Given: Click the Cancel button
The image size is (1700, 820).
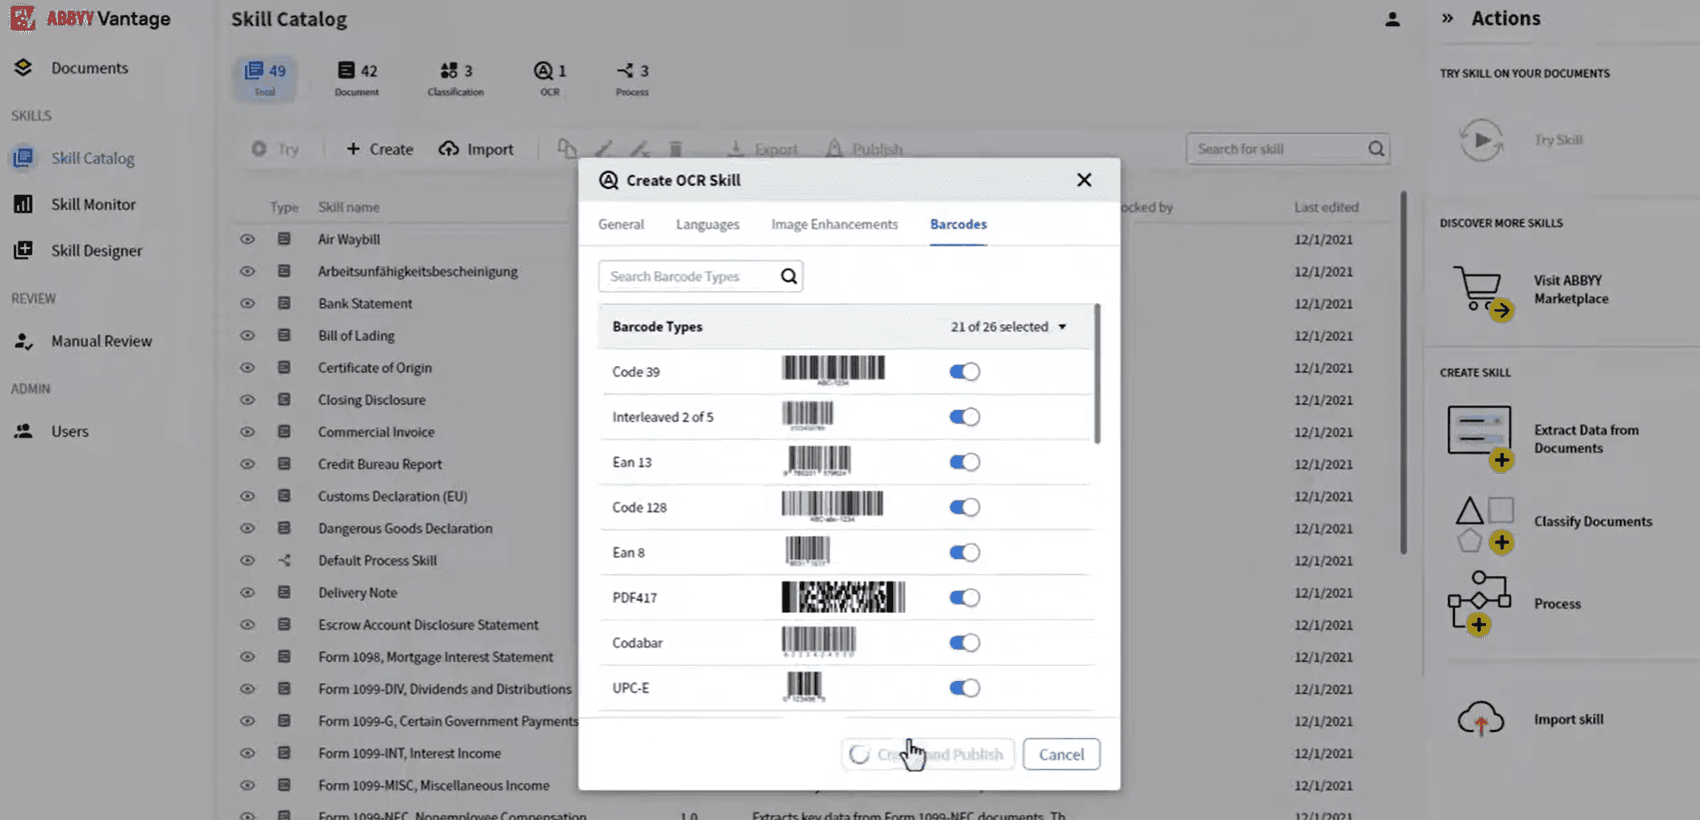Looking at the screenshot, I should click(1061, 754).
